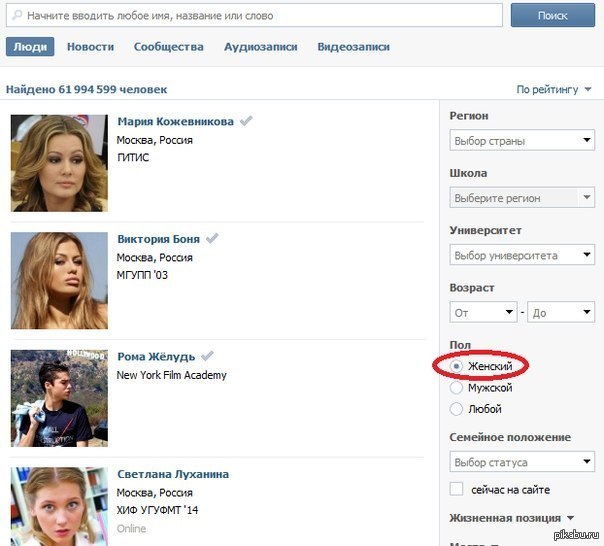
Task: Focus the search text field at top
Action: 260,17
